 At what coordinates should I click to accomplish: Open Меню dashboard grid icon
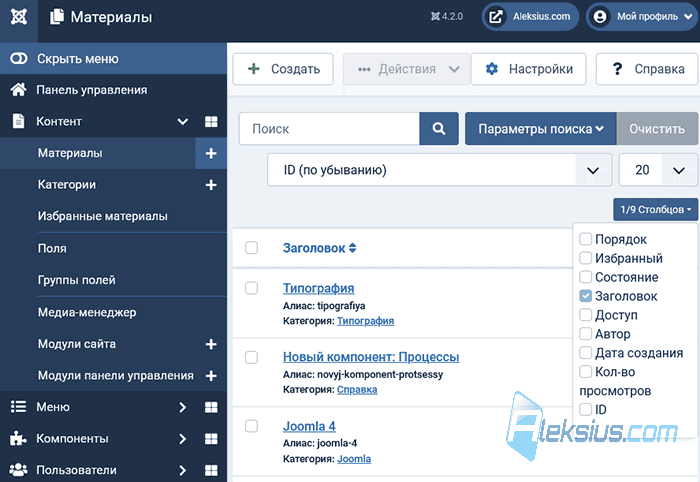[211, 407]
